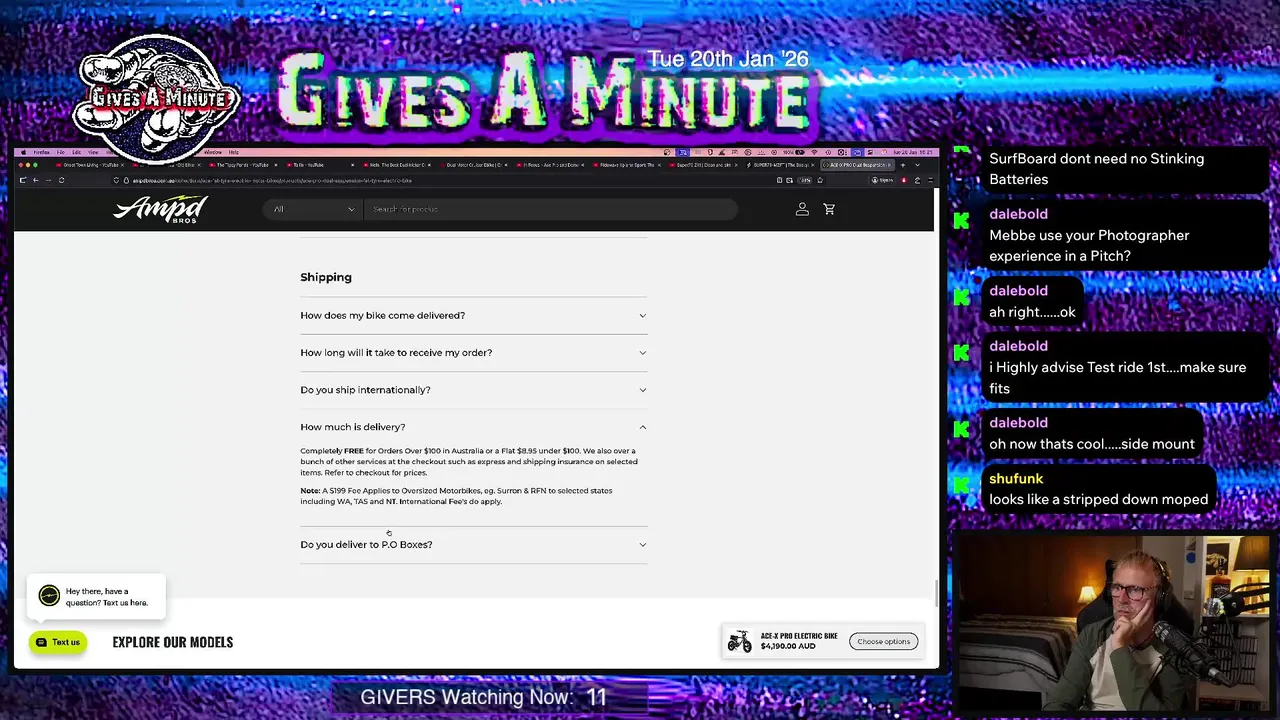This screenshot has width=1280, height=720.
Task: Click up-chevron beside How much is delivery
Action: pos(643,427)
